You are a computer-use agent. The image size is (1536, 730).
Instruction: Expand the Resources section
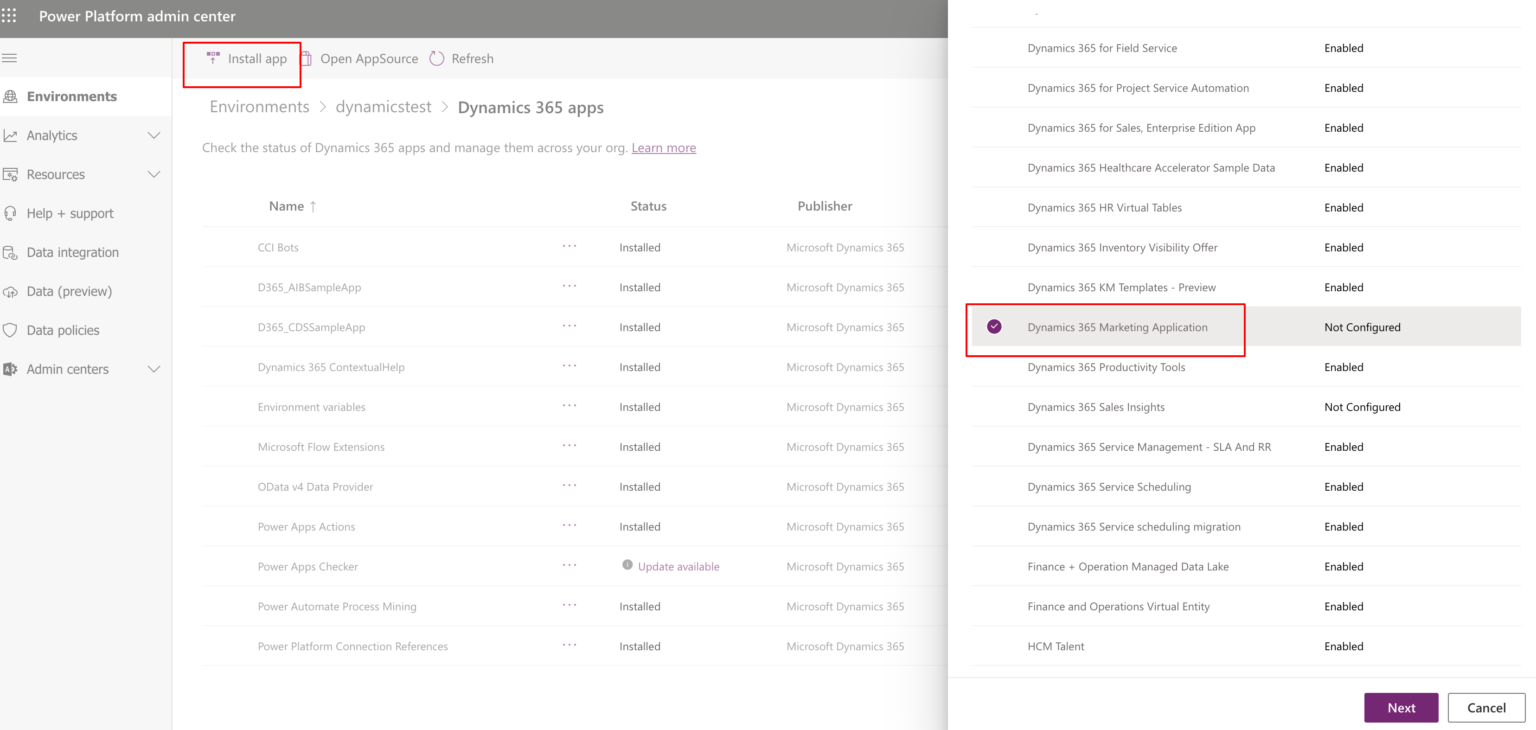[x=55, y=174]
